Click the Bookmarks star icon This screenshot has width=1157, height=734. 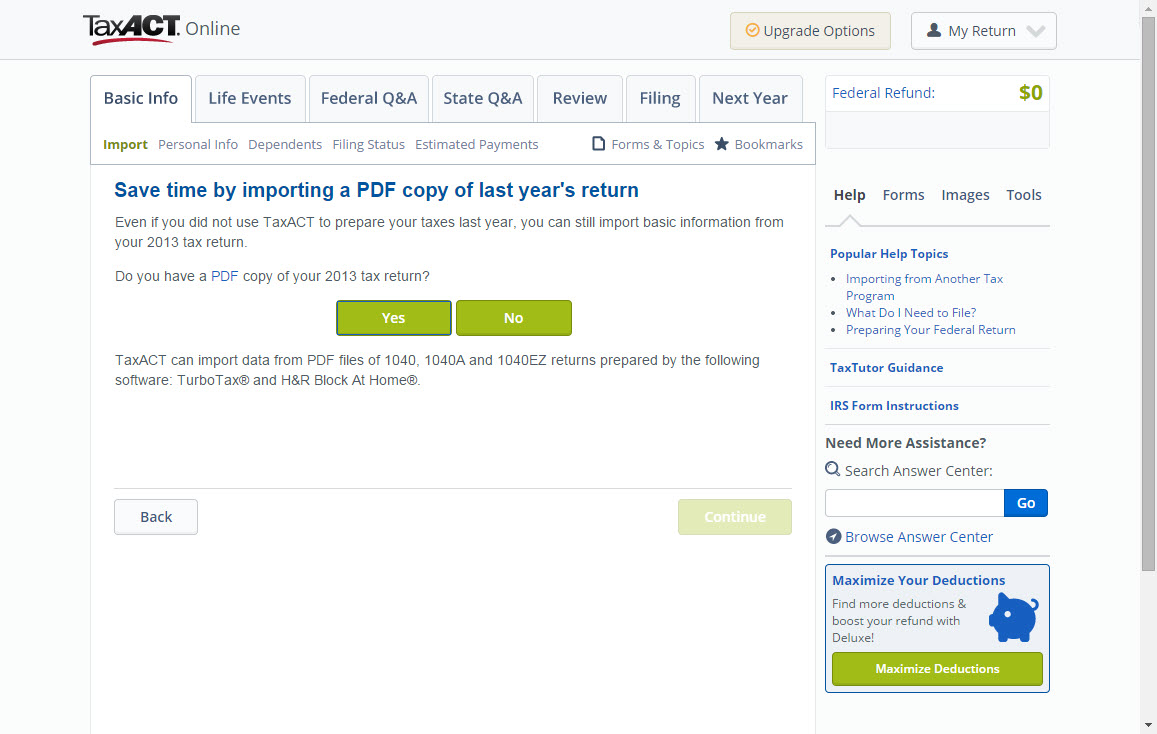pyautogui.click(x=722, y=144)
